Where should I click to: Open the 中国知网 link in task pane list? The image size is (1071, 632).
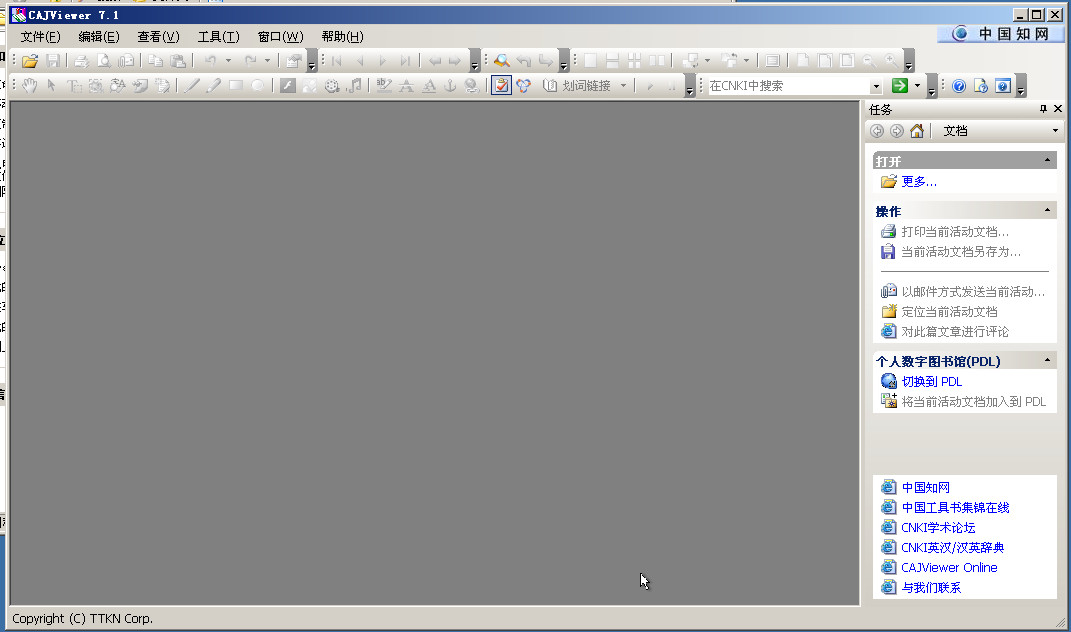pyautogui.click(x=926, y=487)
